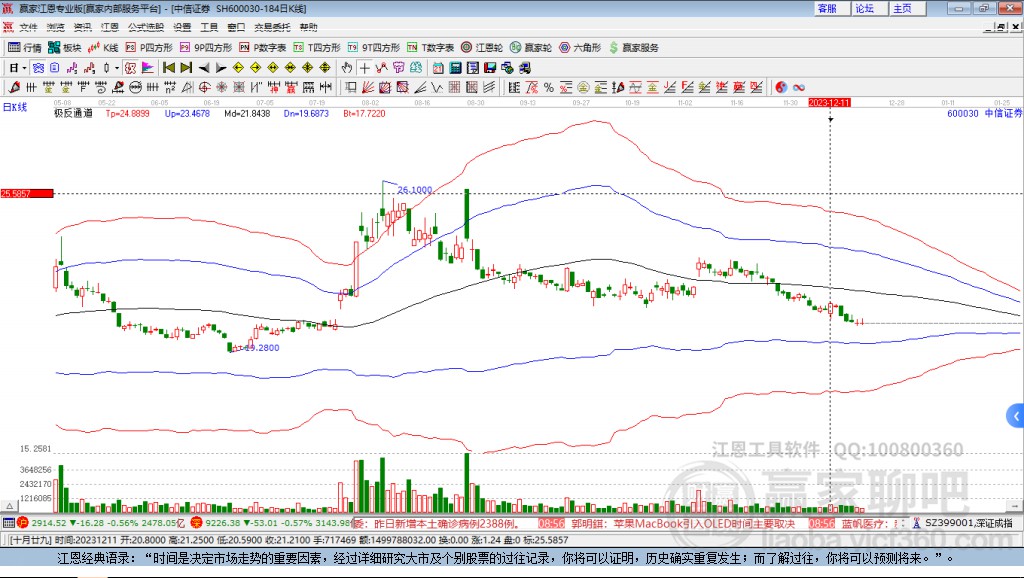This screenshot has height=578, width=1024.
Task: Click the 主页 button
Action: point(907,8)
